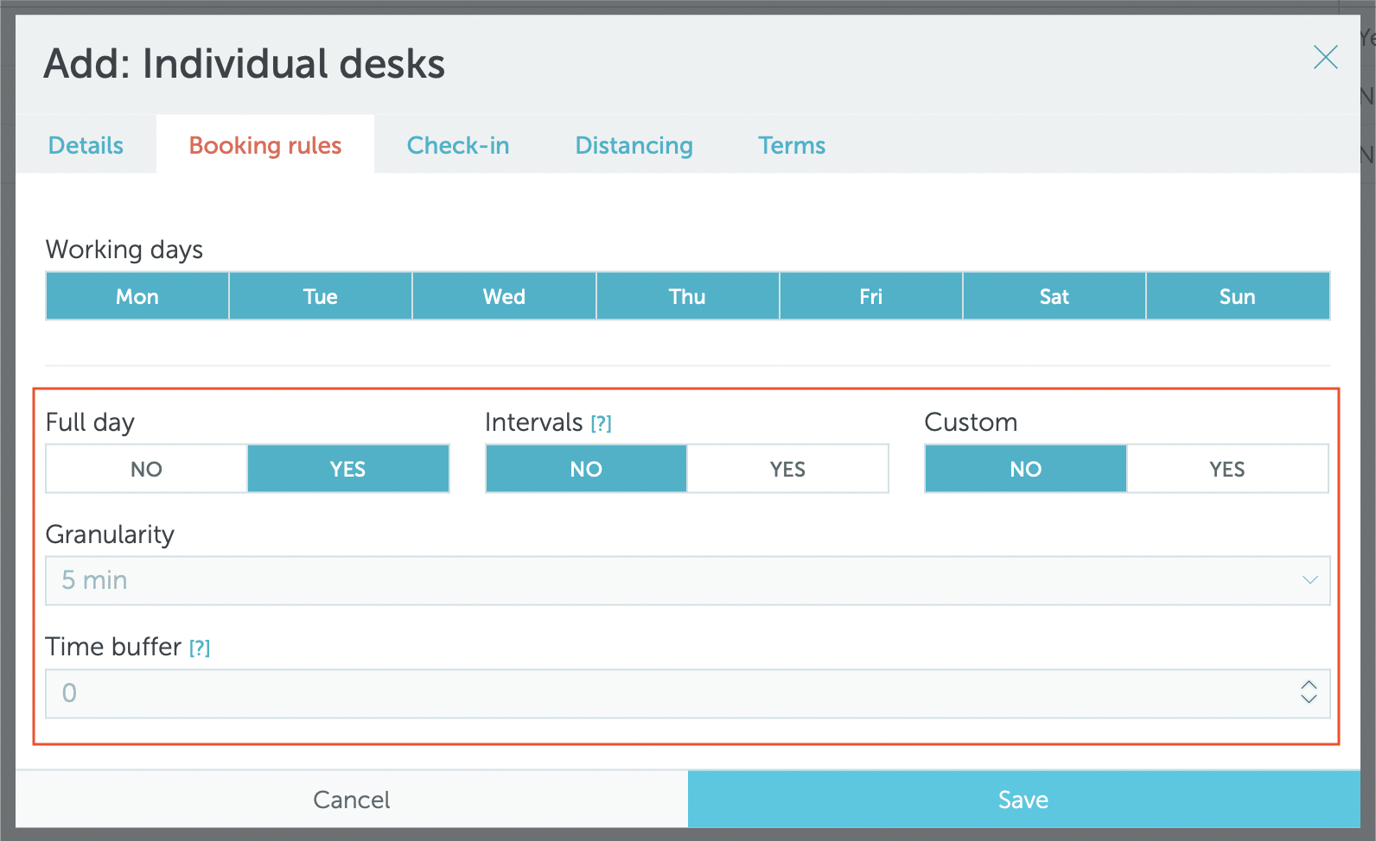Increase Time buffer using the stepper arrows
The image size is (1376, 841).
click(1308, 686)
